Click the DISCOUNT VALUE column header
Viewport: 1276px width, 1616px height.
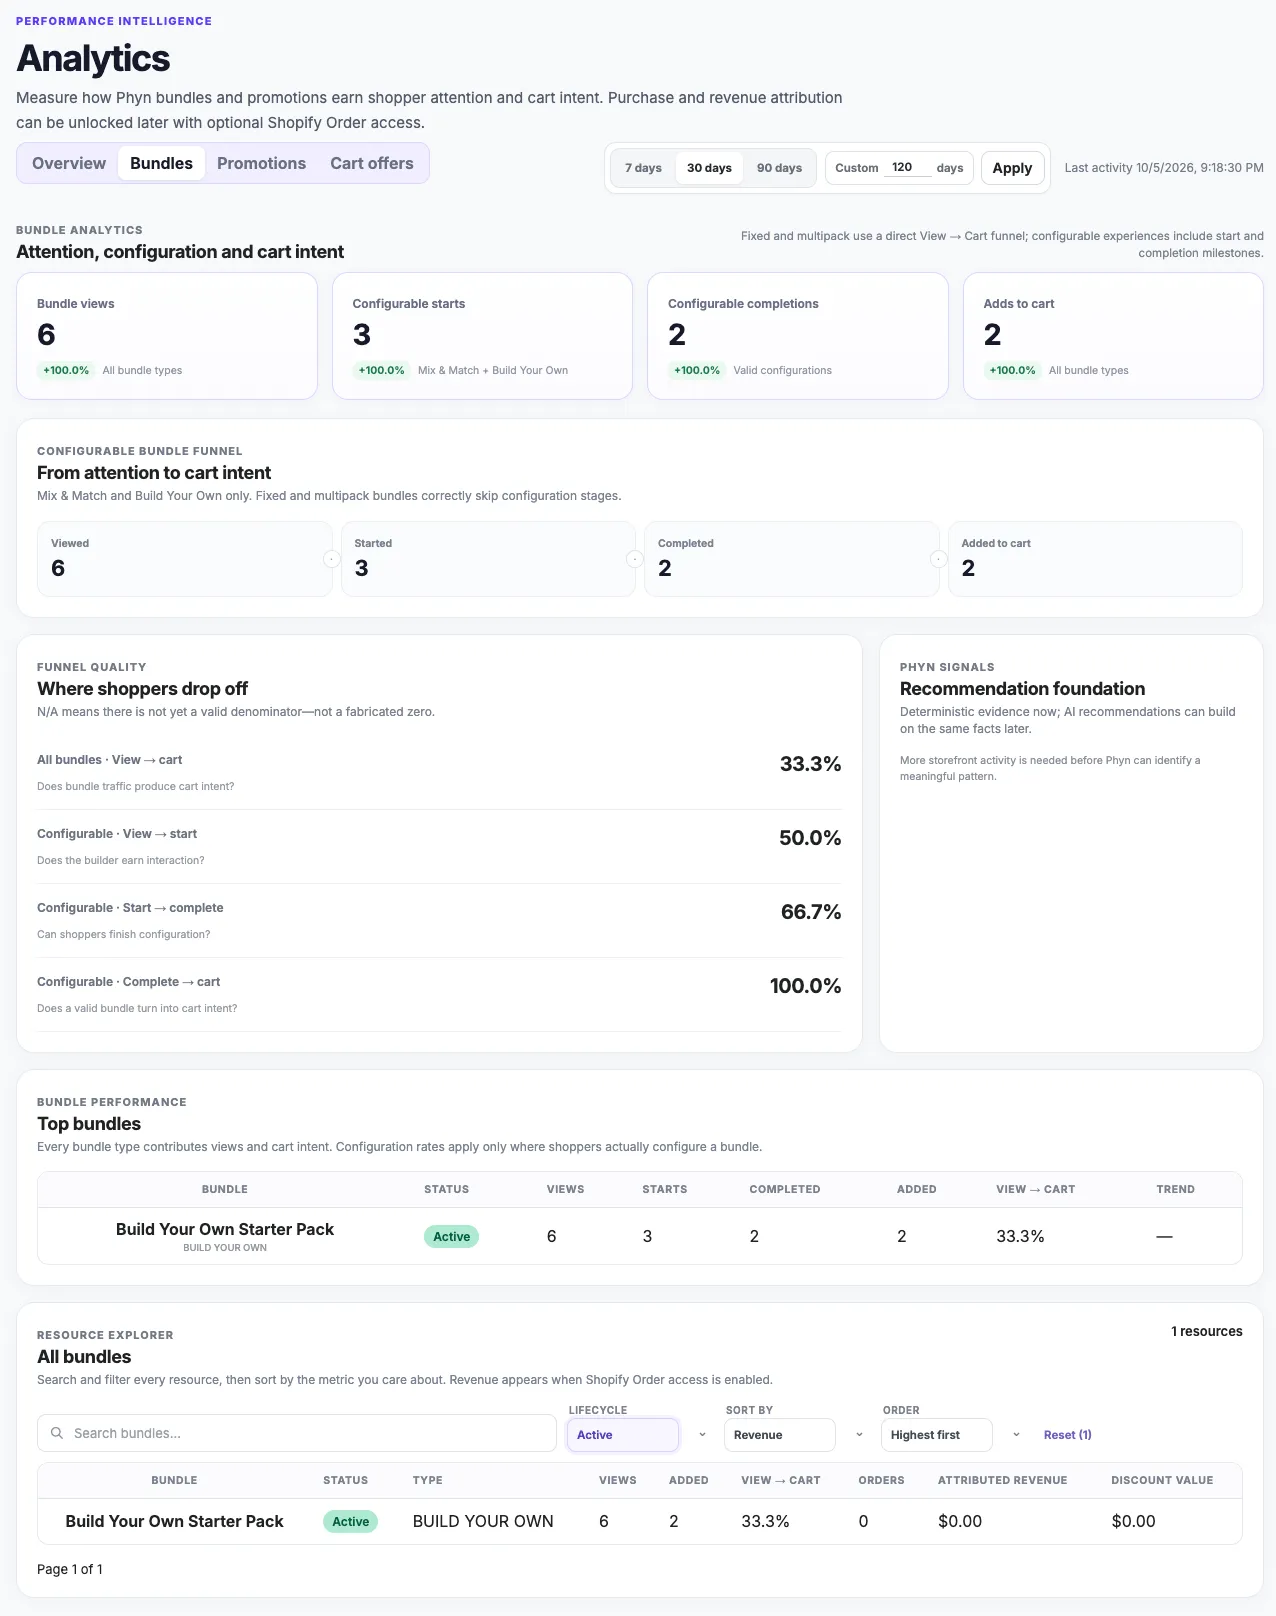click(1162, 1481)
